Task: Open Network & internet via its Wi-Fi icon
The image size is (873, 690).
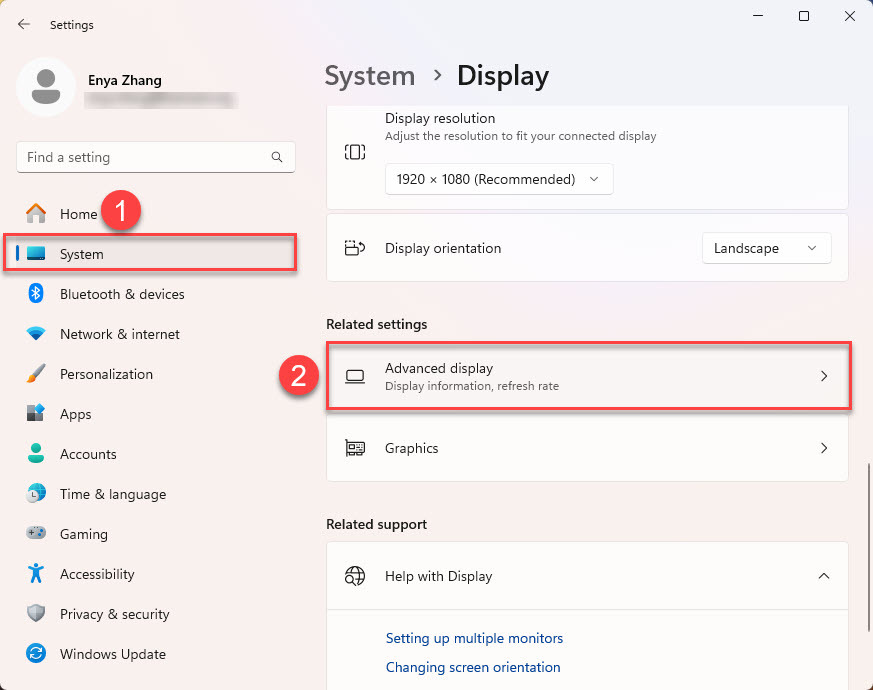Action: click(36, 334)
